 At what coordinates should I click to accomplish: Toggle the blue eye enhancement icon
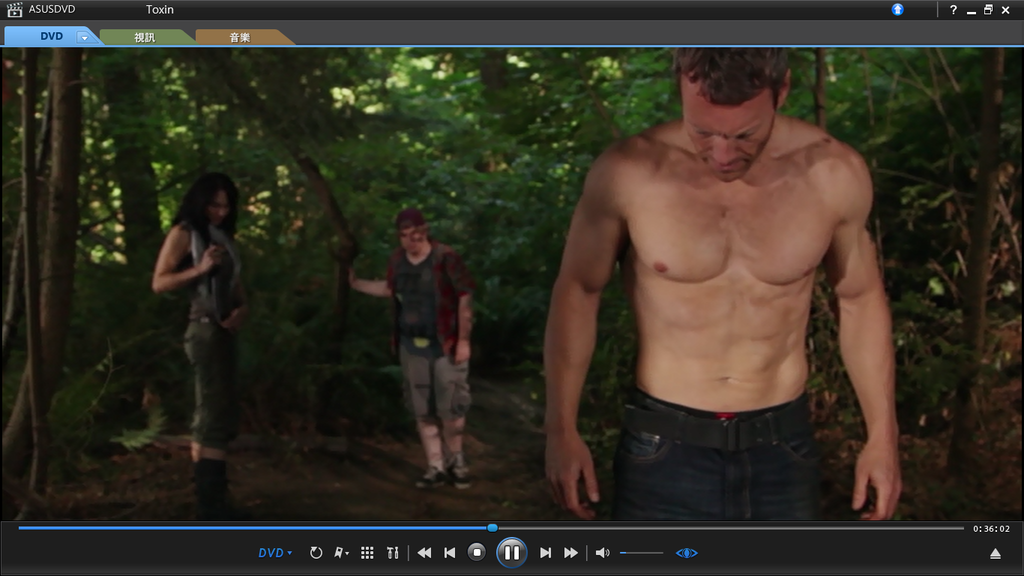(x=686, y=553)
